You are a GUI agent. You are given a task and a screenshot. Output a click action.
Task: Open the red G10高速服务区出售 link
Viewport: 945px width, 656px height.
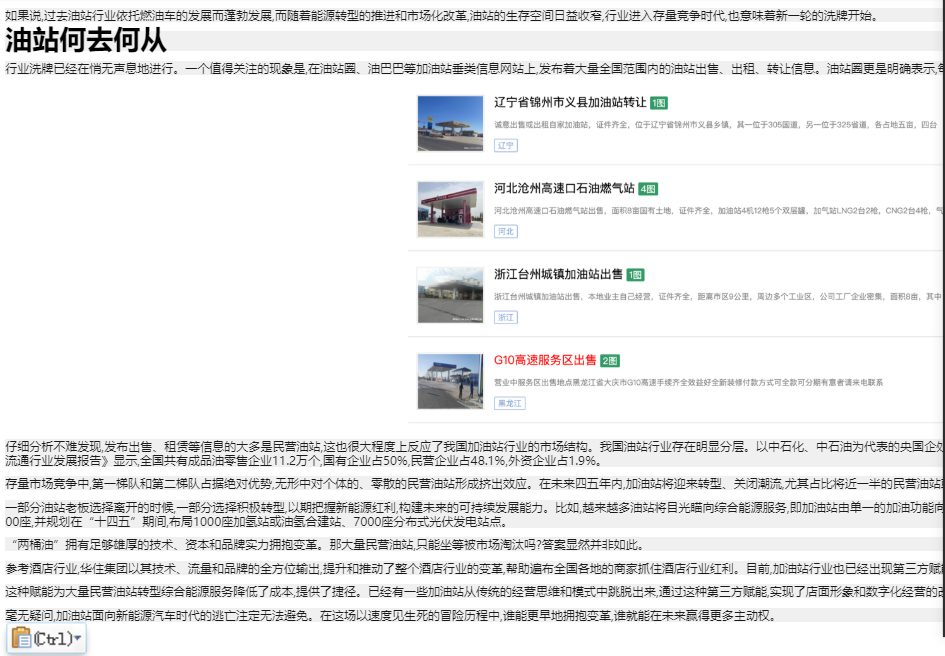pyautogui.click(x=545, y=355)
